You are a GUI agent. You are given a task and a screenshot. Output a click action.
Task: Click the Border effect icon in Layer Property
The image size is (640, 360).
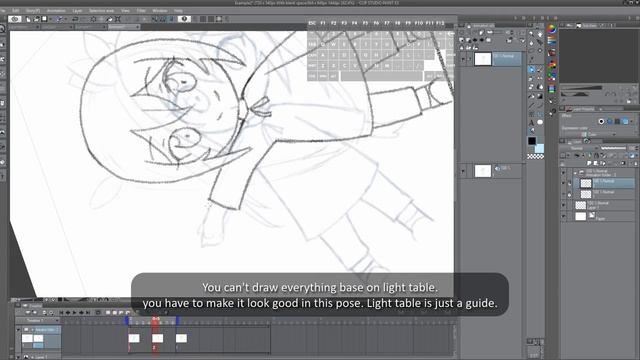coord(601,121)
